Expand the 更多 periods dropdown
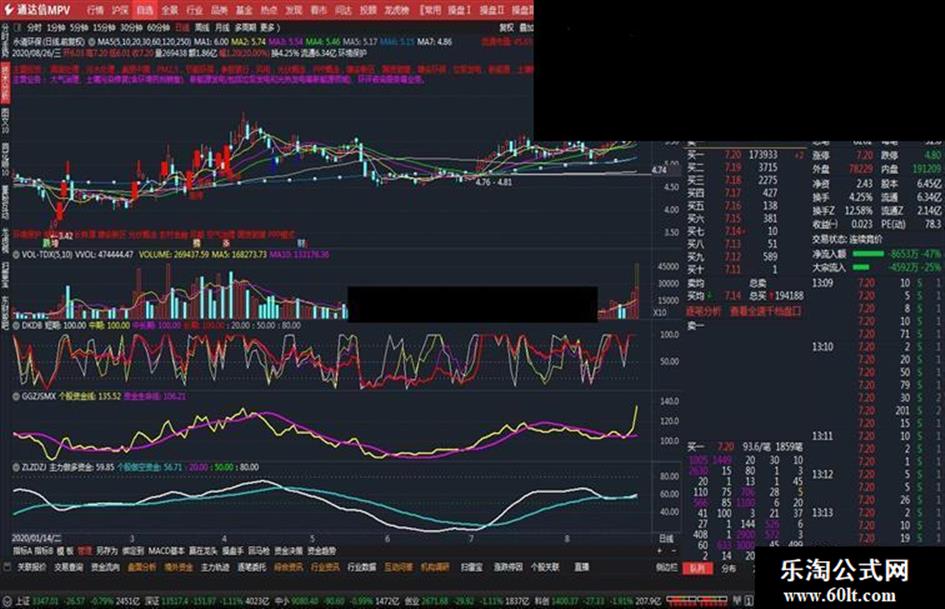 (270, 28)
